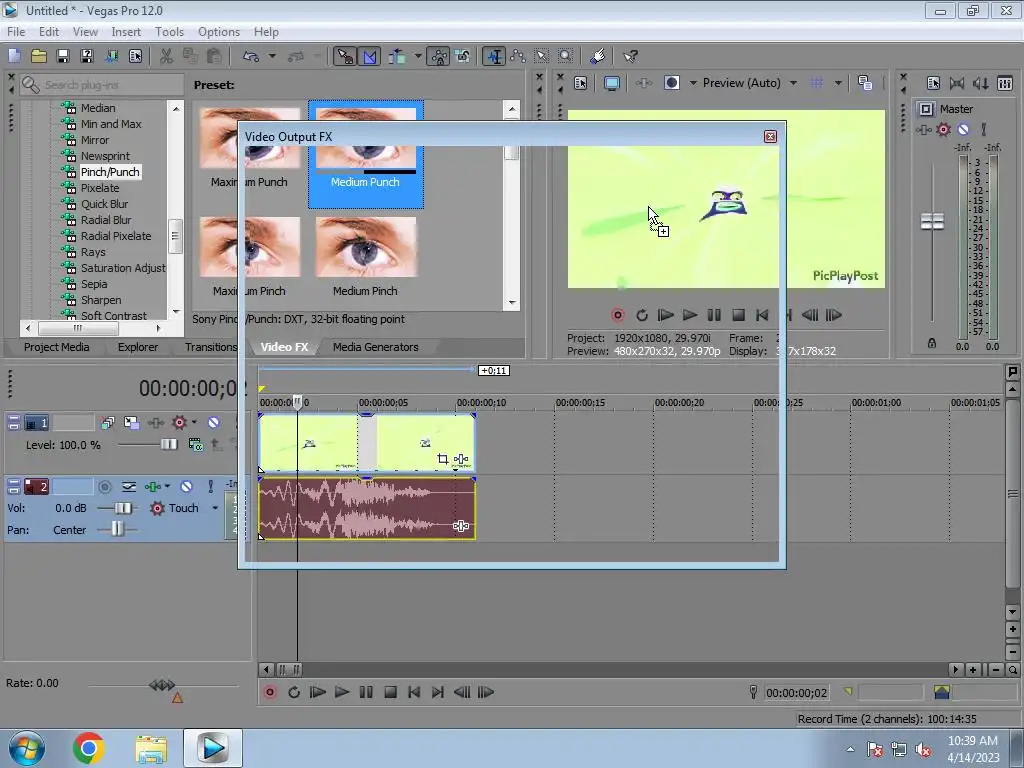Open the File menu
Screen dimensions: 1024x768
click(16, 31)
